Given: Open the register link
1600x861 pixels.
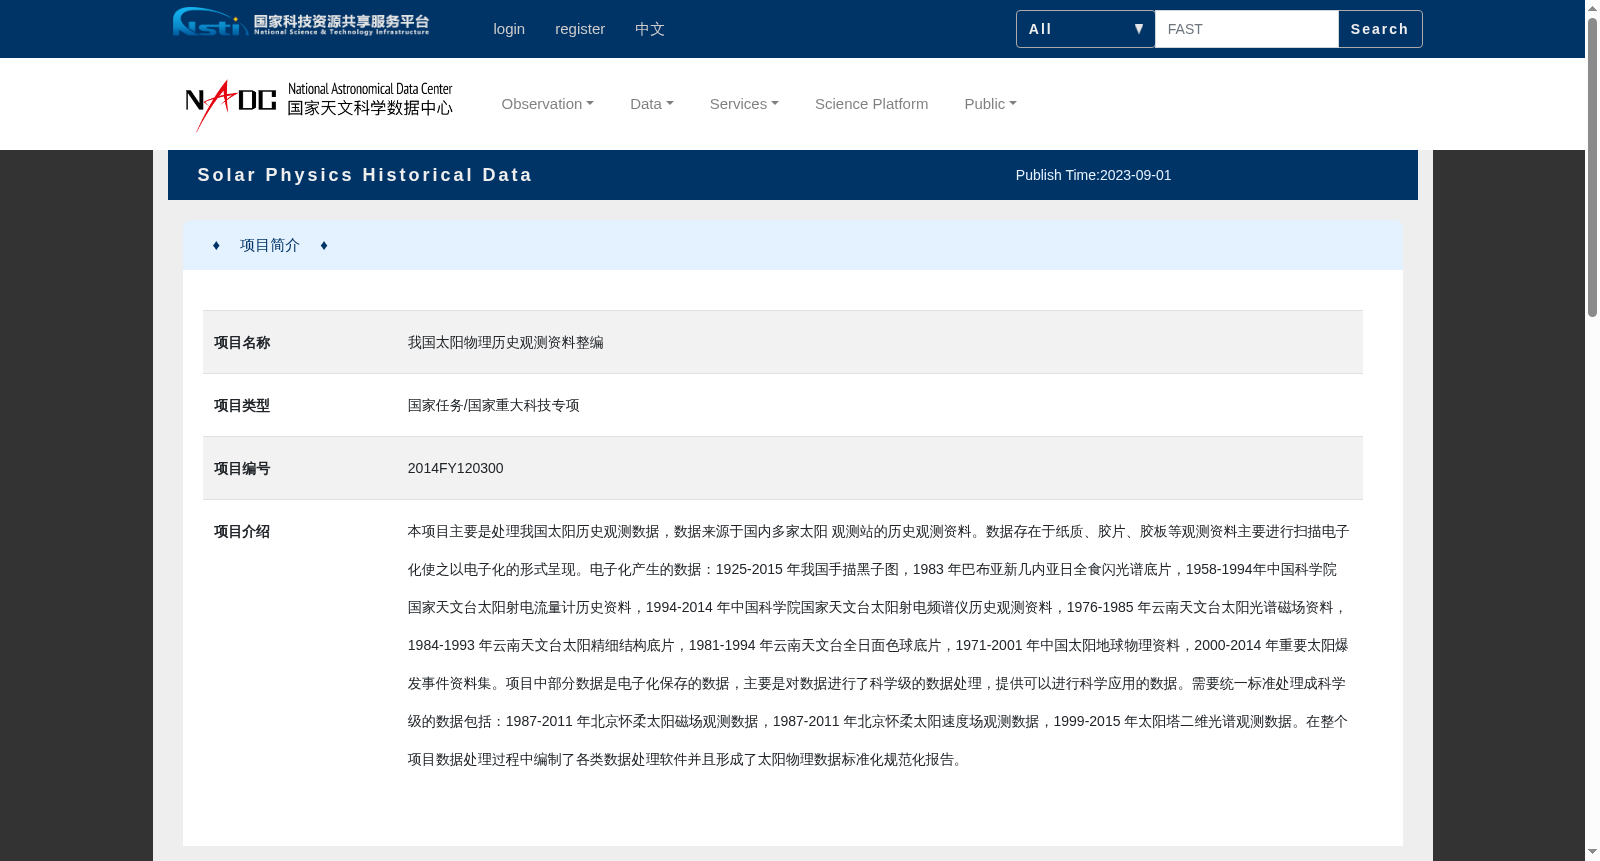Looking at the screenshot, I should [580, 29].
